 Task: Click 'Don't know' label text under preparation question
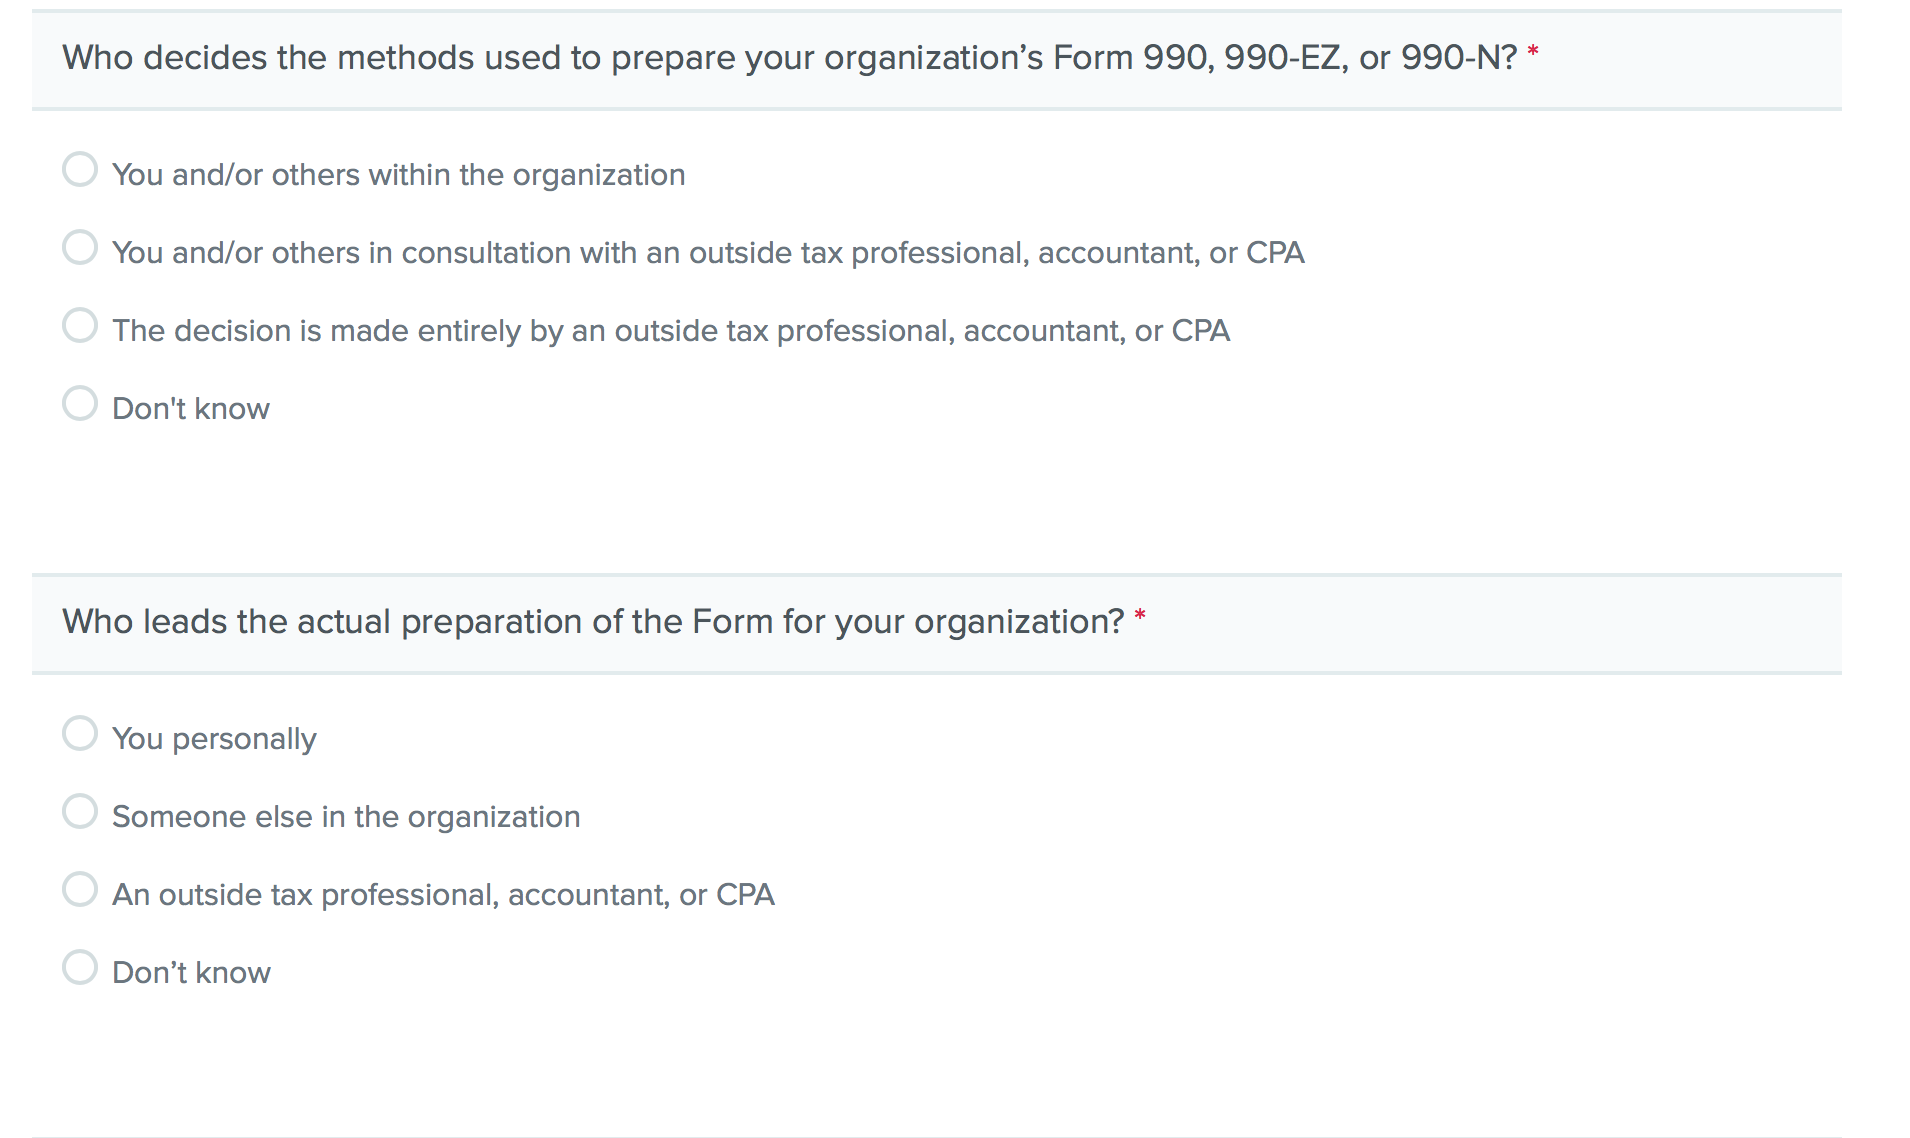click(x=191, y=973)
